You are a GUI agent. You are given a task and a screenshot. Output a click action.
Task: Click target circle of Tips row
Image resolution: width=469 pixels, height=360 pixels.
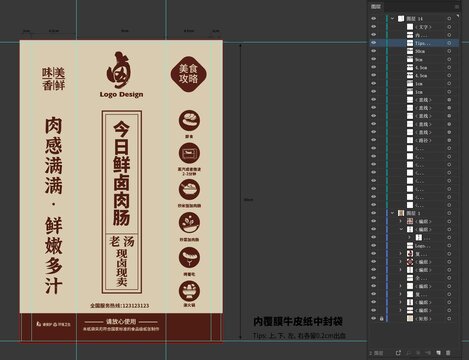(449, 43)
